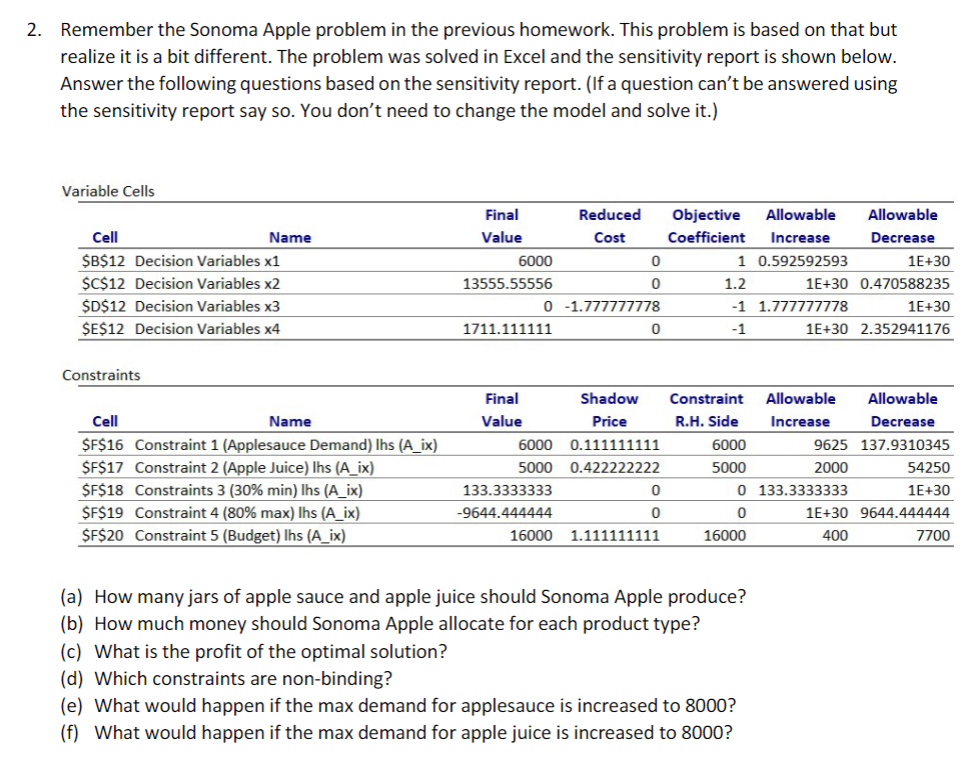Select the Allowable Decrease column header
The height and width of the screenshot is (758, 979).
903,225
